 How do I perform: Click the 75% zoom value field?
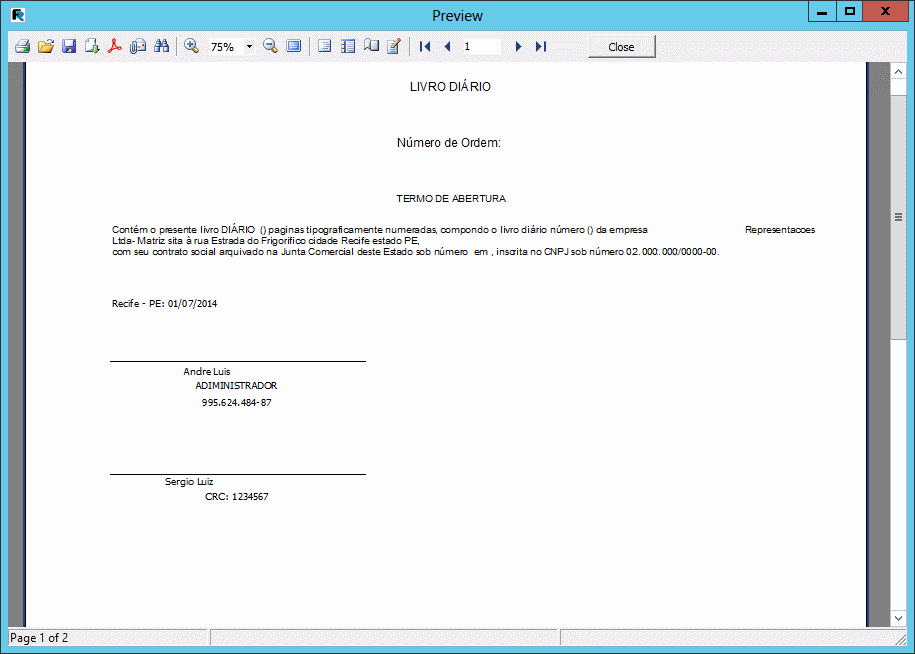point(226,47)
